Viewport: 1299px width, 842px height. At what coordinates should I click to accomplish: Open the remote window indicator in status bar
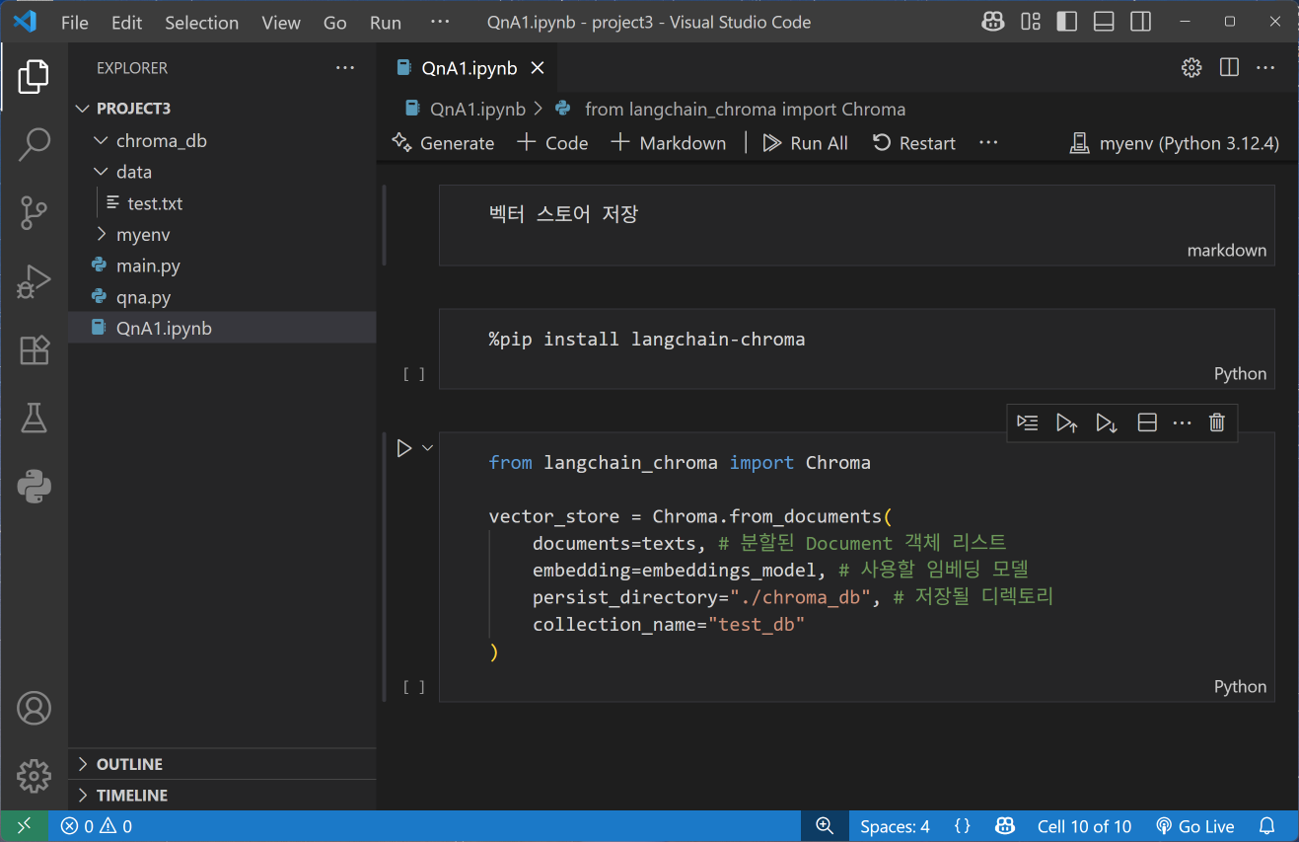pyautogui.click(x=24, y=826)
